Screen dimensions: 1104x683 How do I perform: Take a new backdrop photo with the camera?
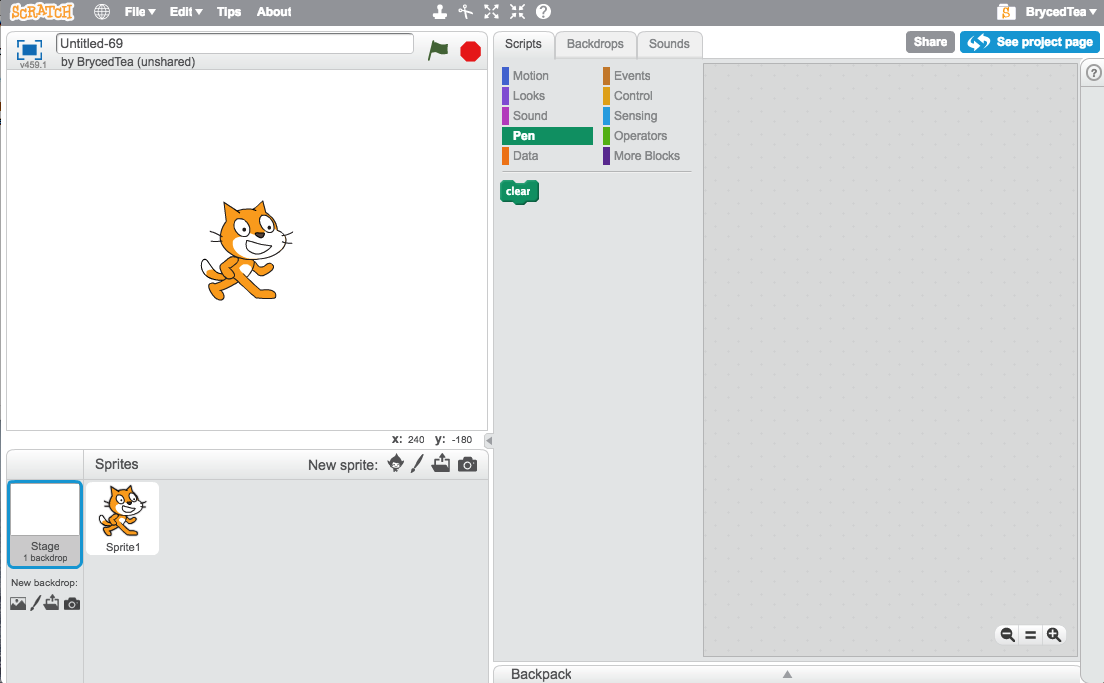pos(71,603)
